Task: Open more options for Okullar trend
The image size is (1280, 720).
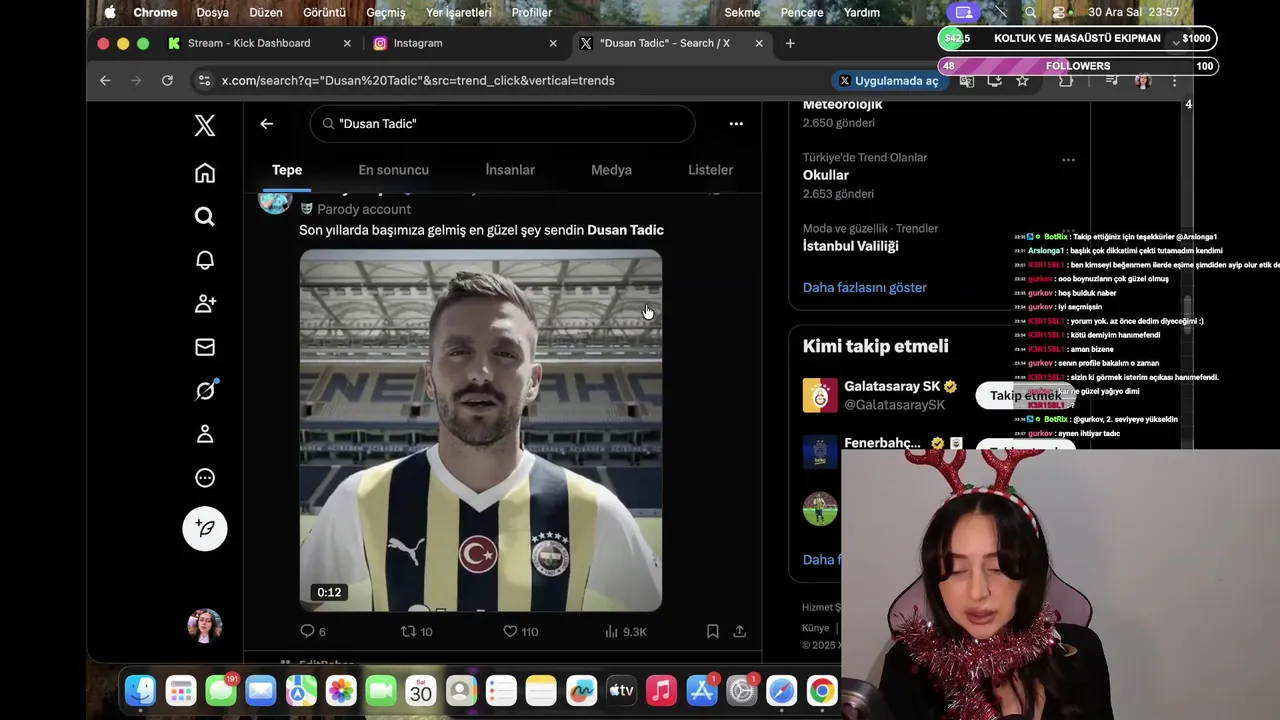Action: pyautogui.click(x=1068, y=160)
